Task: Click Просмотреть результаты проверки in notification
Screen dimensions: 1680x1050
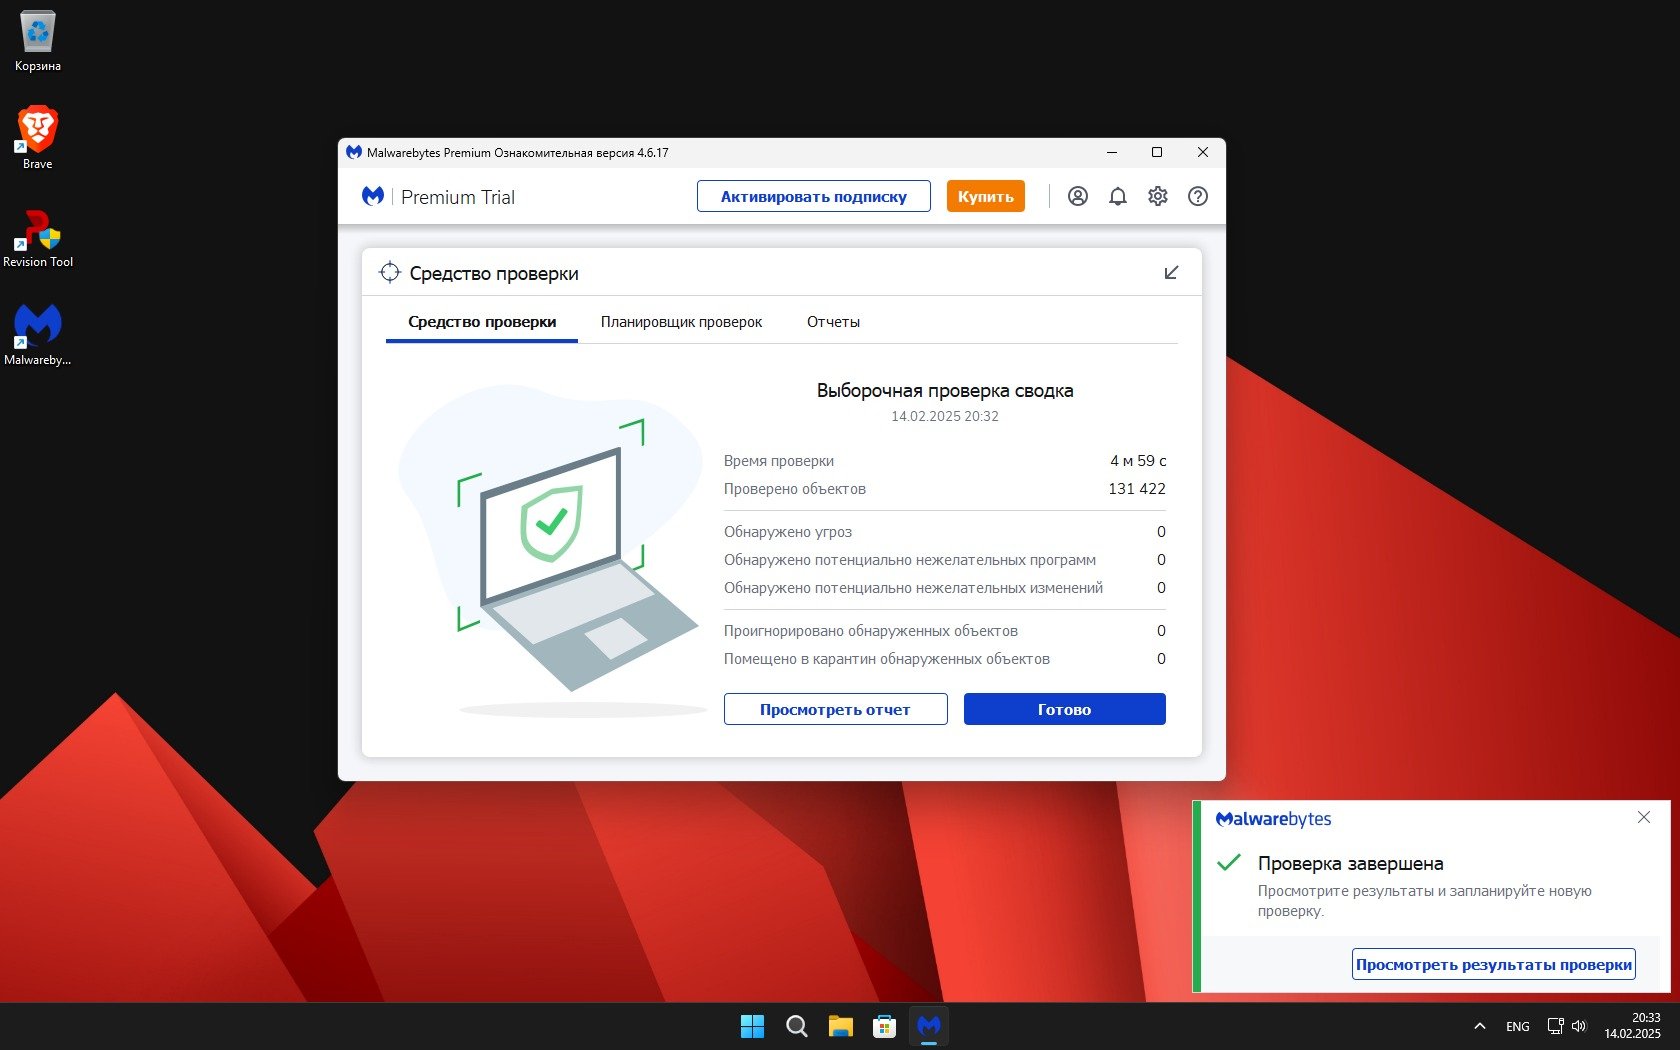Action: pos(1494,964)
